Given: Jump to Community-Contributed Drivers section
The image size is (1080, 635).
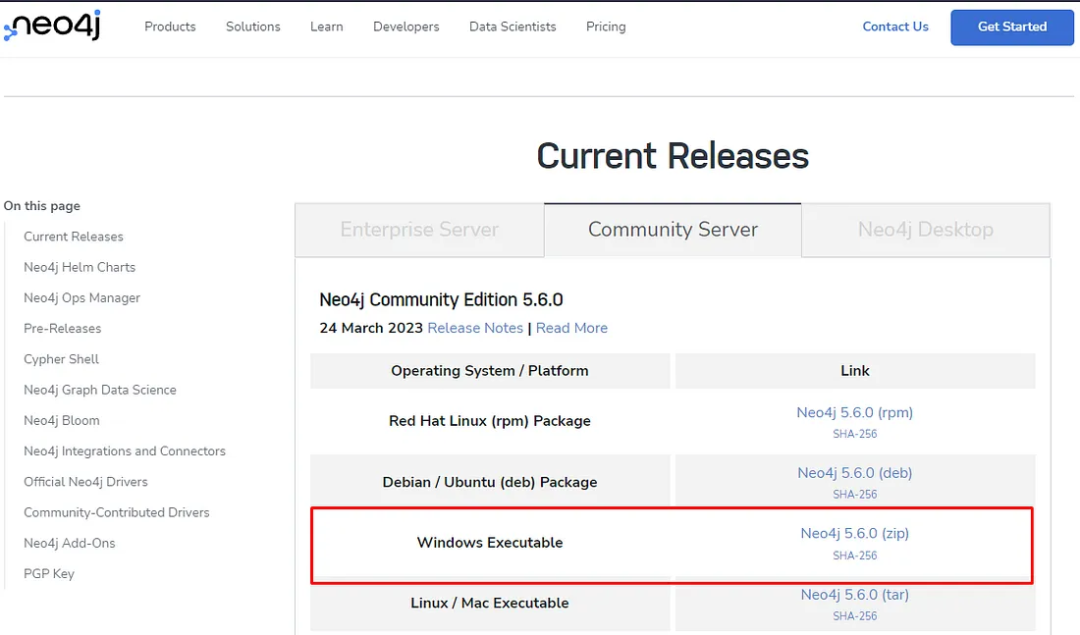Looking at the screenshot, I should pyautogui.click(x=116, y=512).
